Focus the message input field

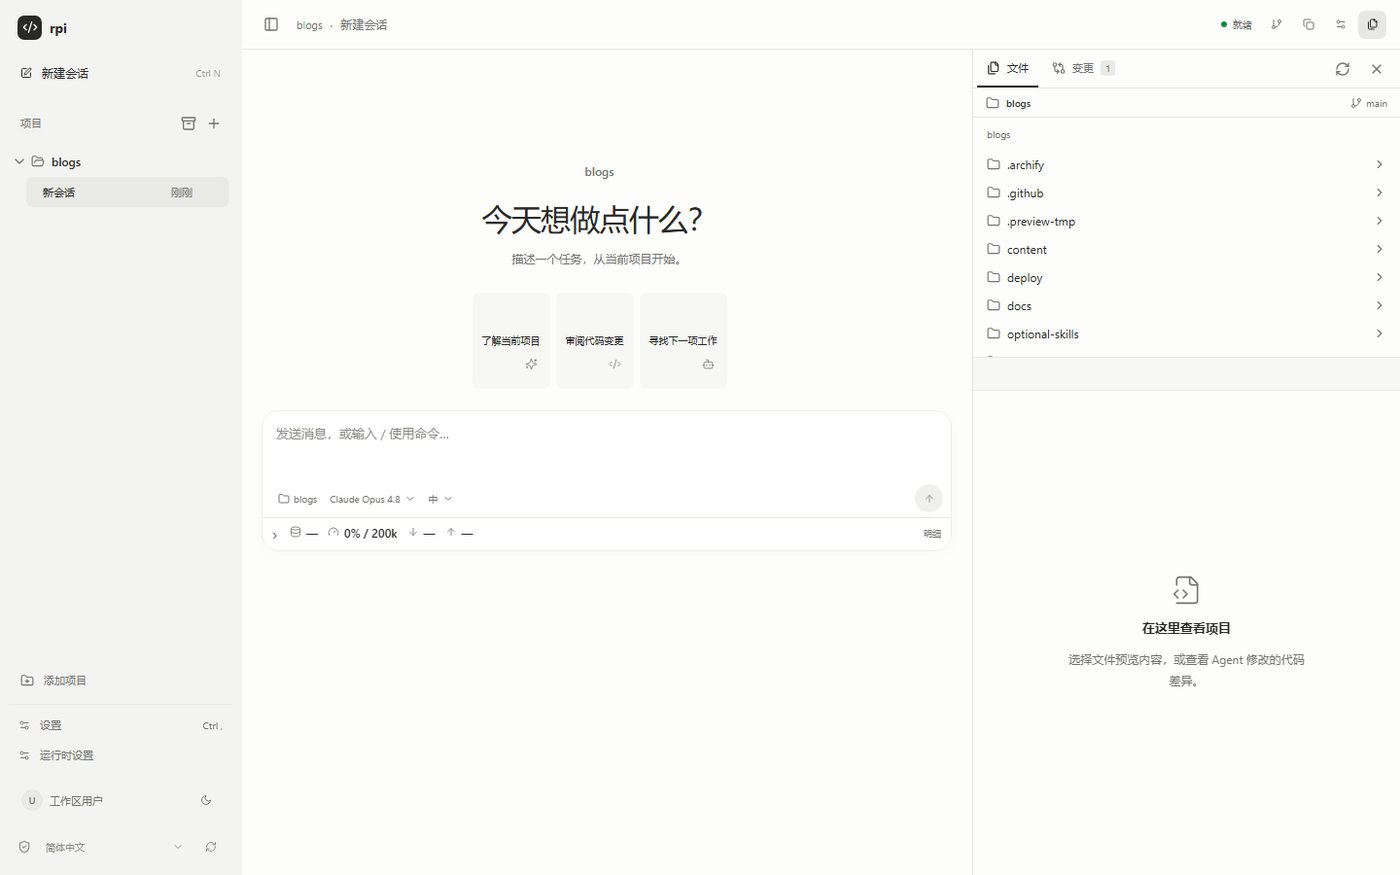pyautogui.click(x=606, y=446)
